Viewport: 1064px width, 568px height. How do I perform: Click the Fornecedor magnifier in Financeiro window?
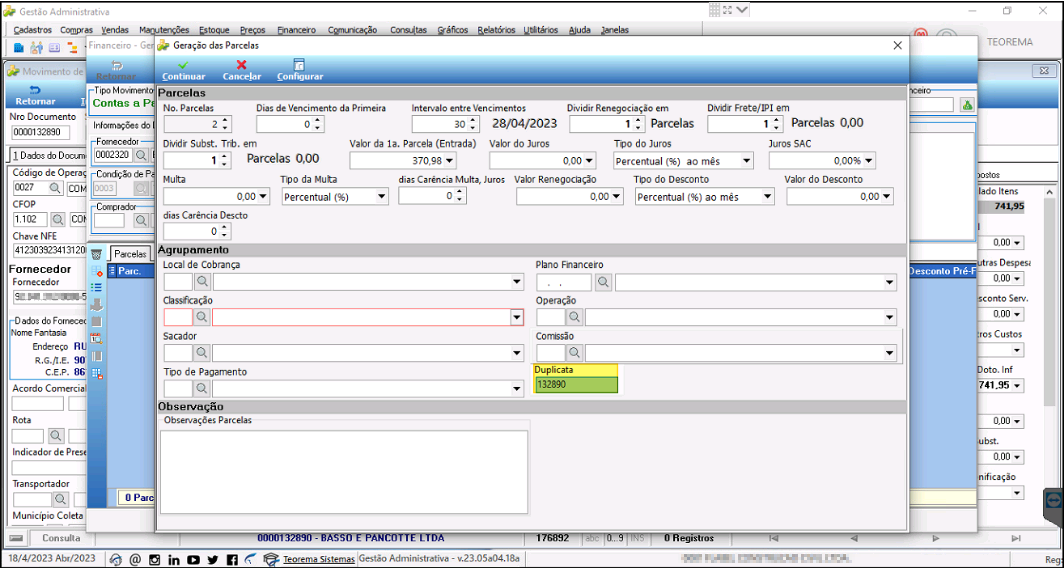(x=141, y=155)
